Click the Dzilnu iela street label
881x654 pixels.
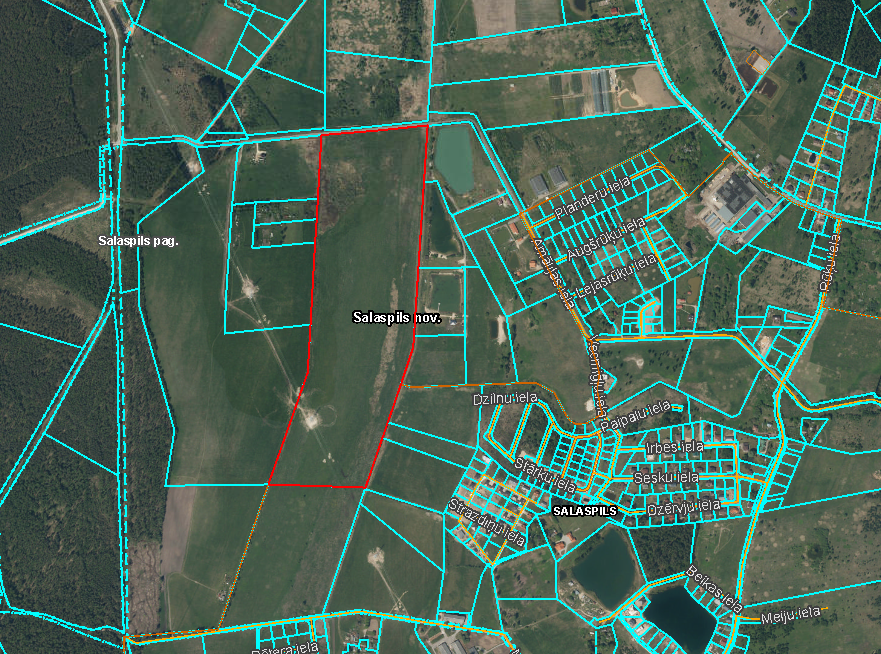tap(505, 398)
